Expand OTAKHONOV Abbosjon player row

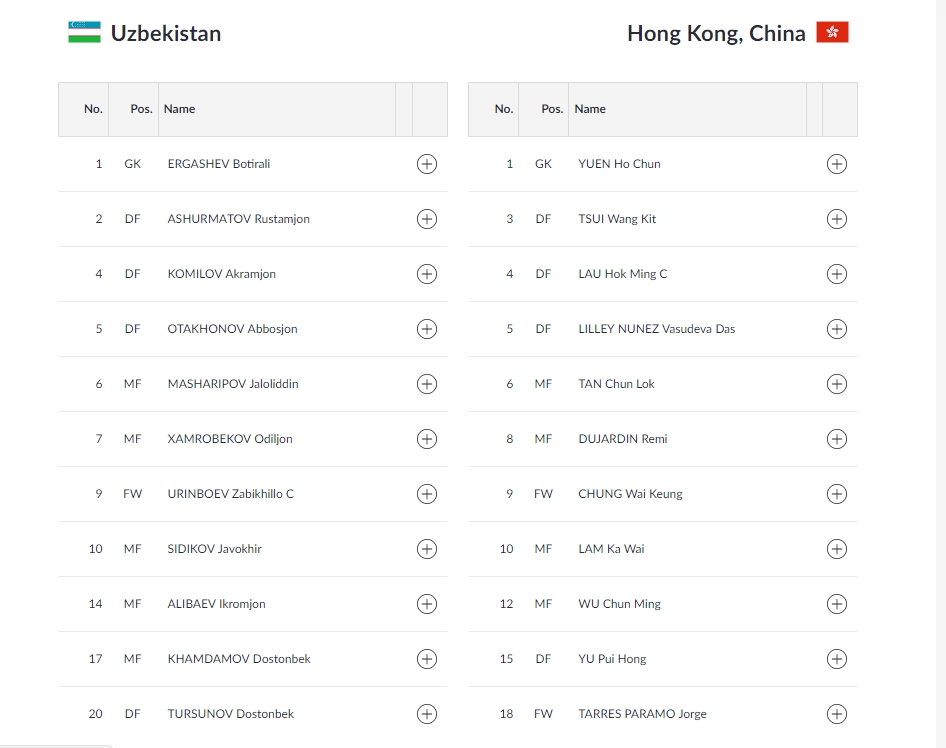point(427,329)
